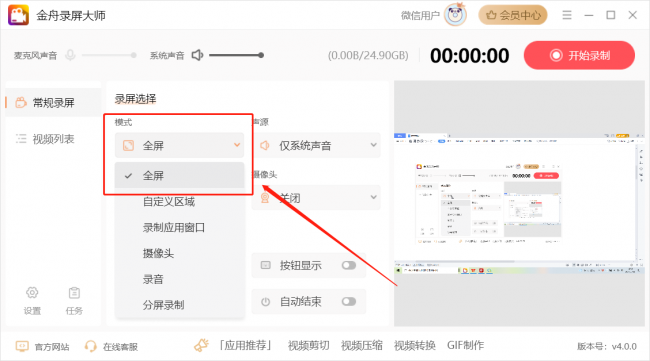The image size is (650, 361).
Task: Choose 录音 audio-only mode
Action: (153, 279)
